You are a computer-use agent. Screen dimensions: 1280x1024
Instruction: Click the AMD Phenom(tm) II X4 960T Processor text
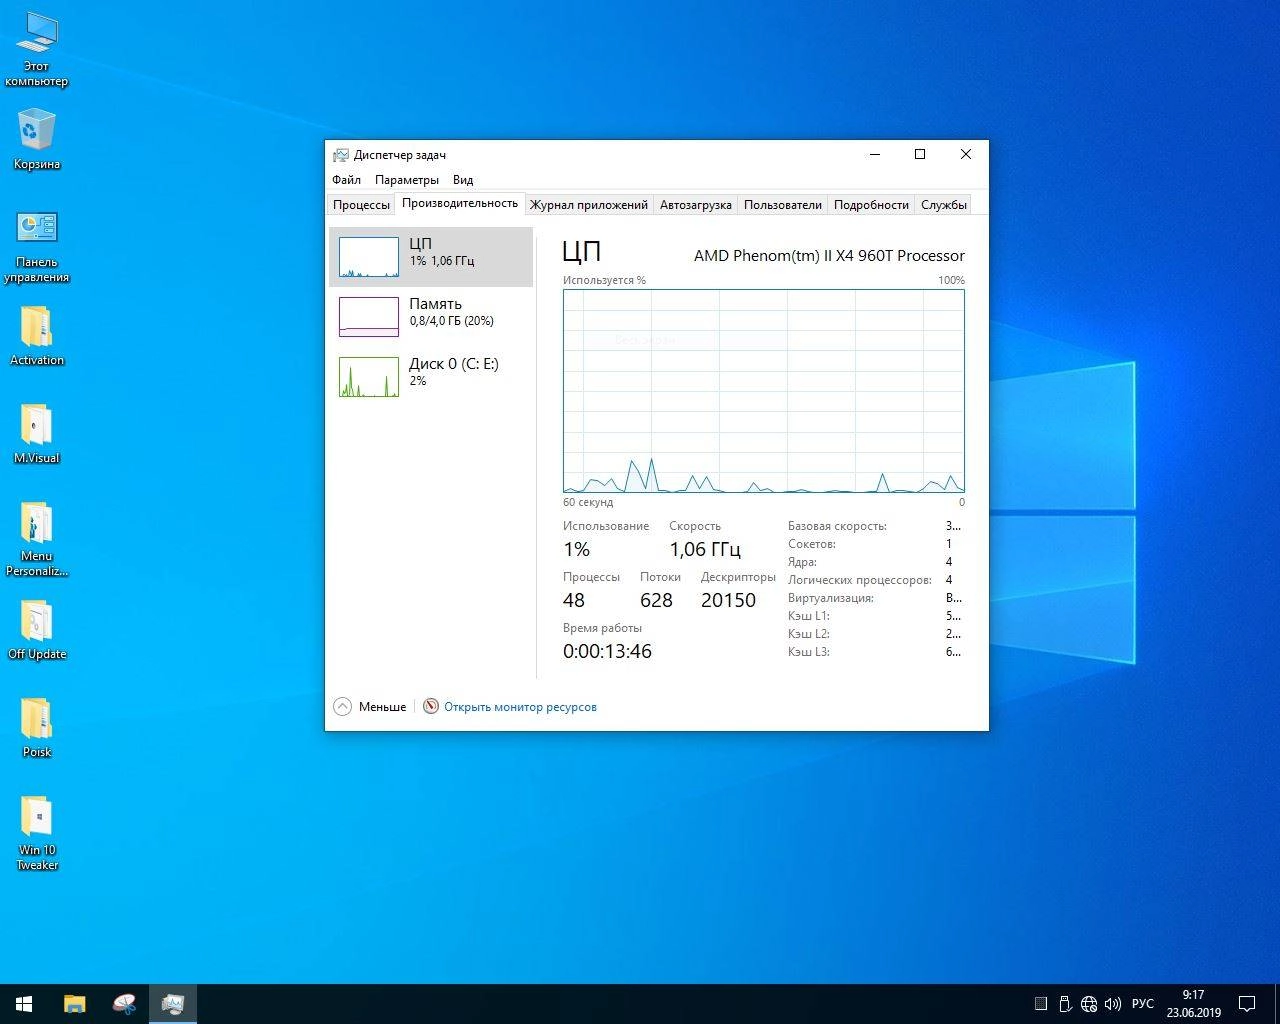[829, 256]
